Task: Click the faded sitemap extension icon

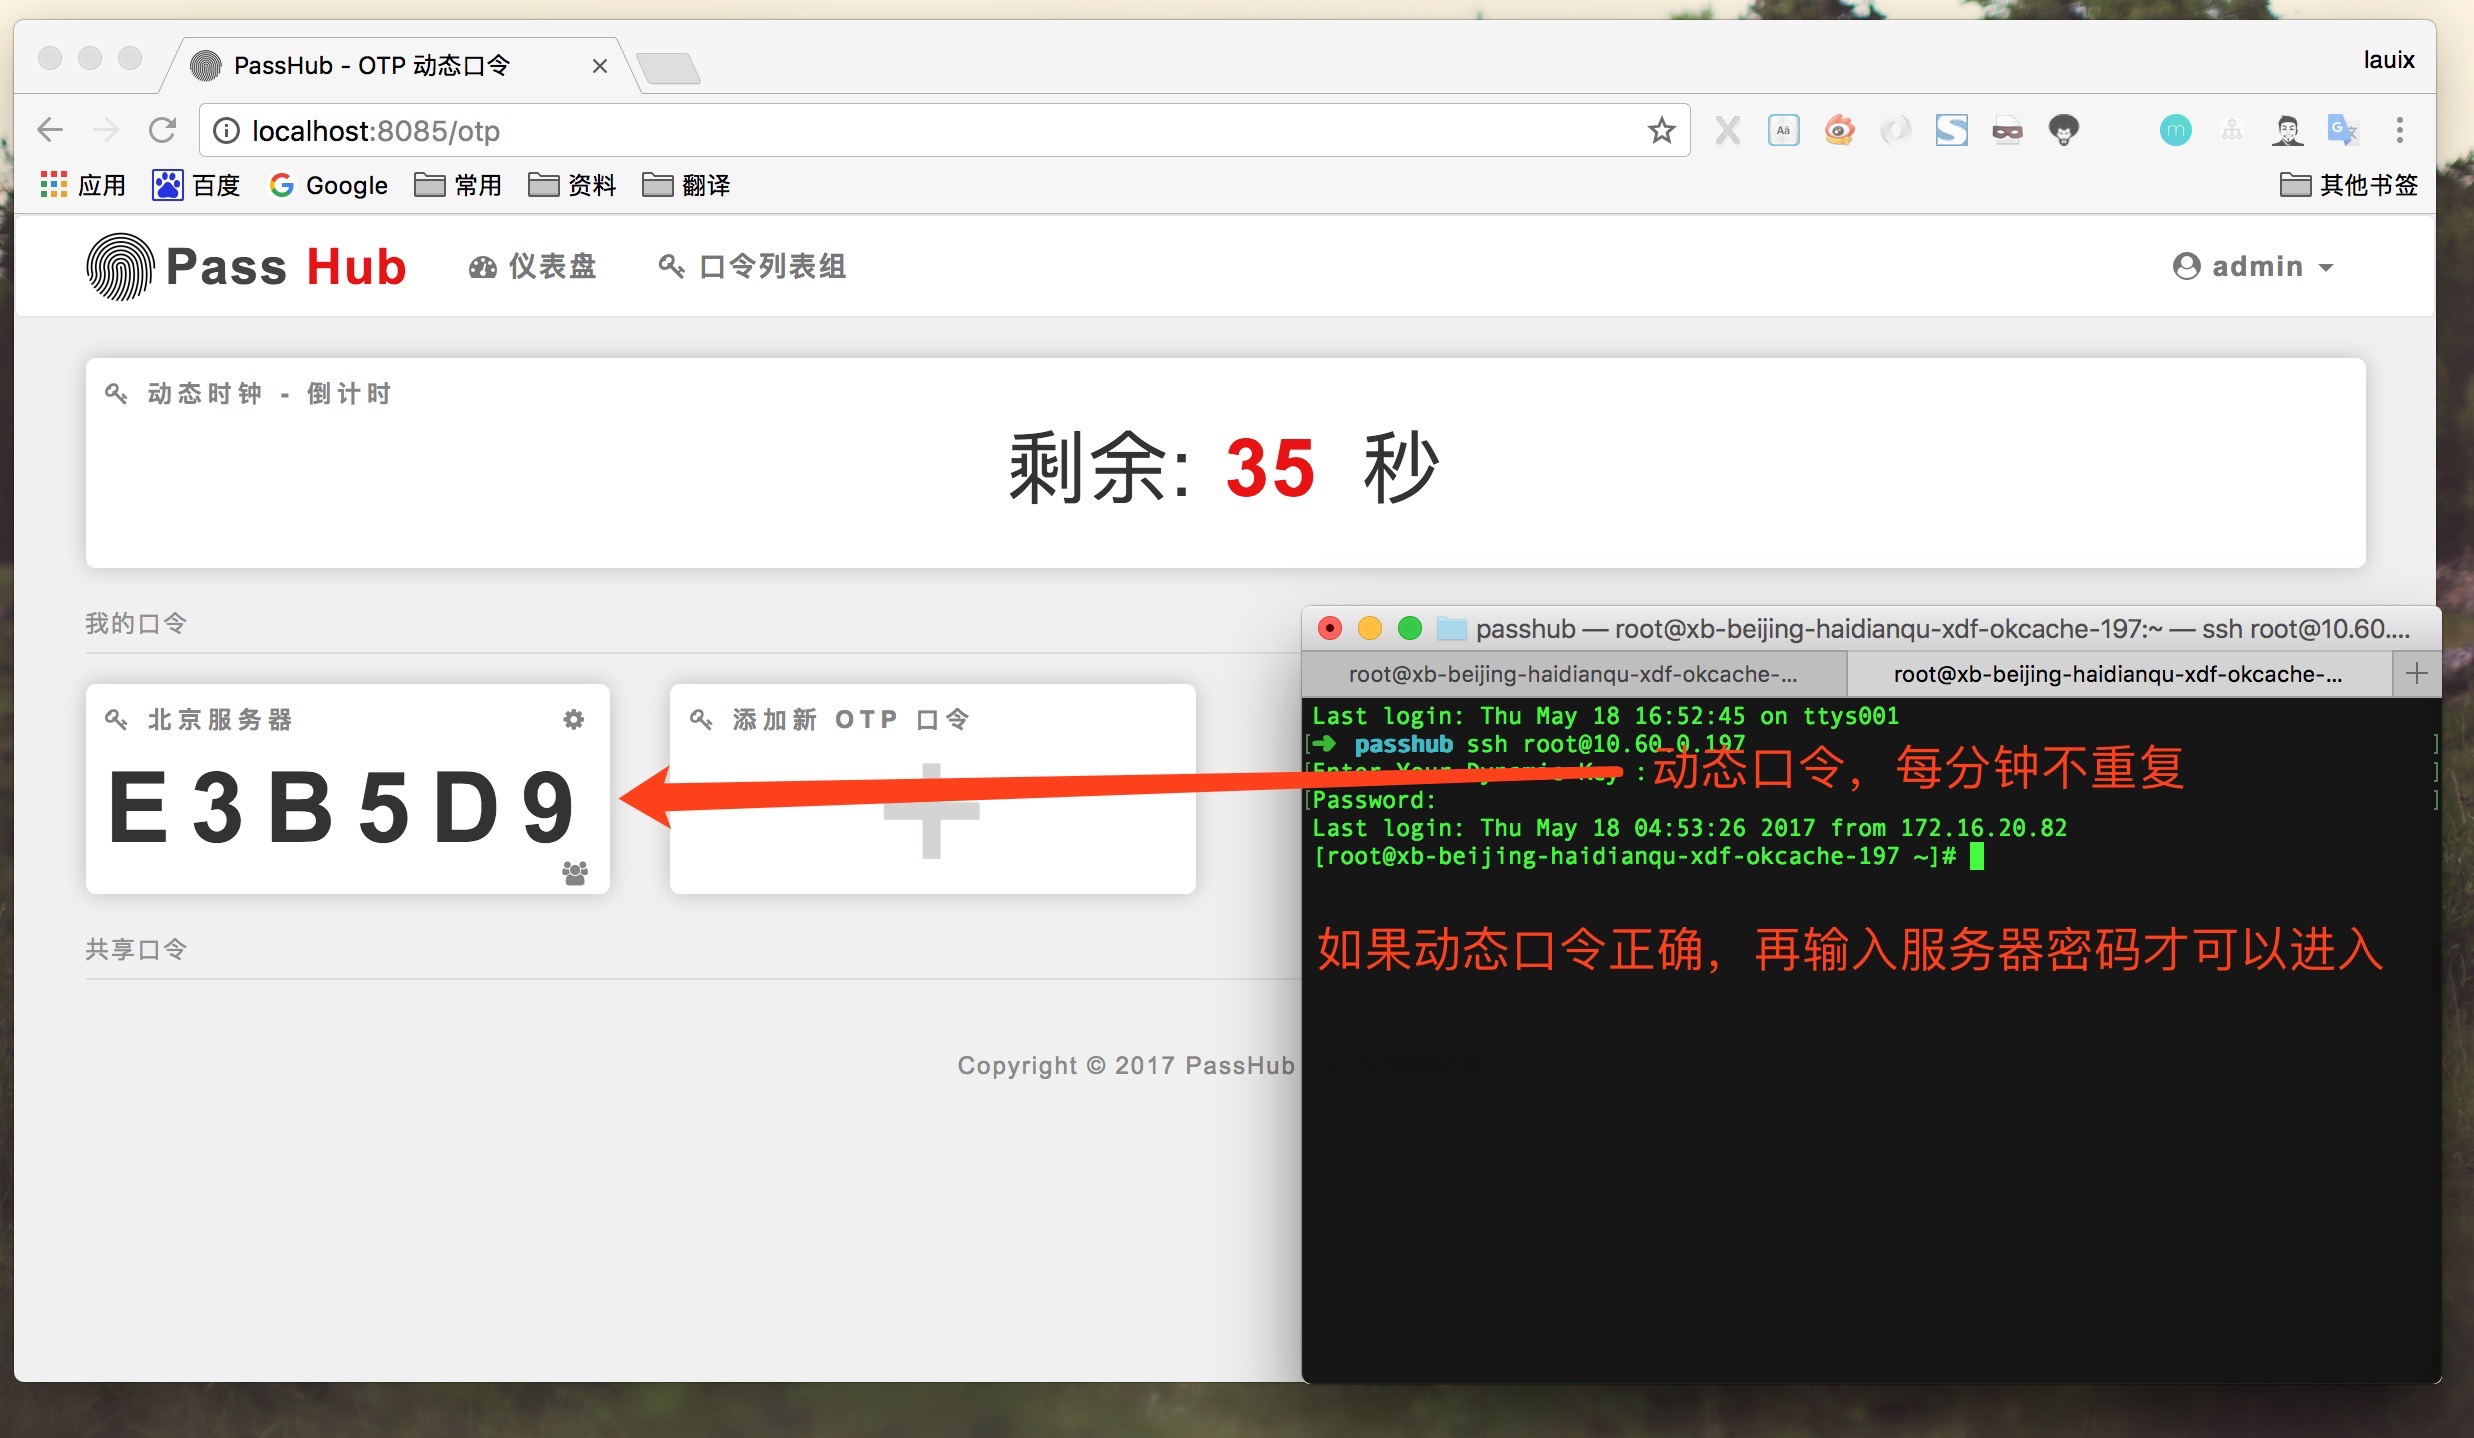Action: click(2231, 130)
